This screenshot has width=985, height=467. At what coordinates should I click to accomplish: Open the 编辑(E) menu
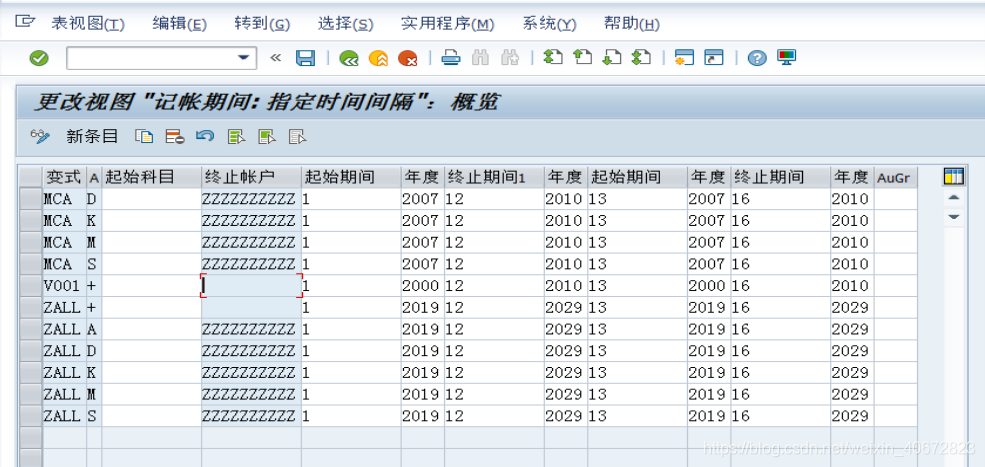point(179,25)
